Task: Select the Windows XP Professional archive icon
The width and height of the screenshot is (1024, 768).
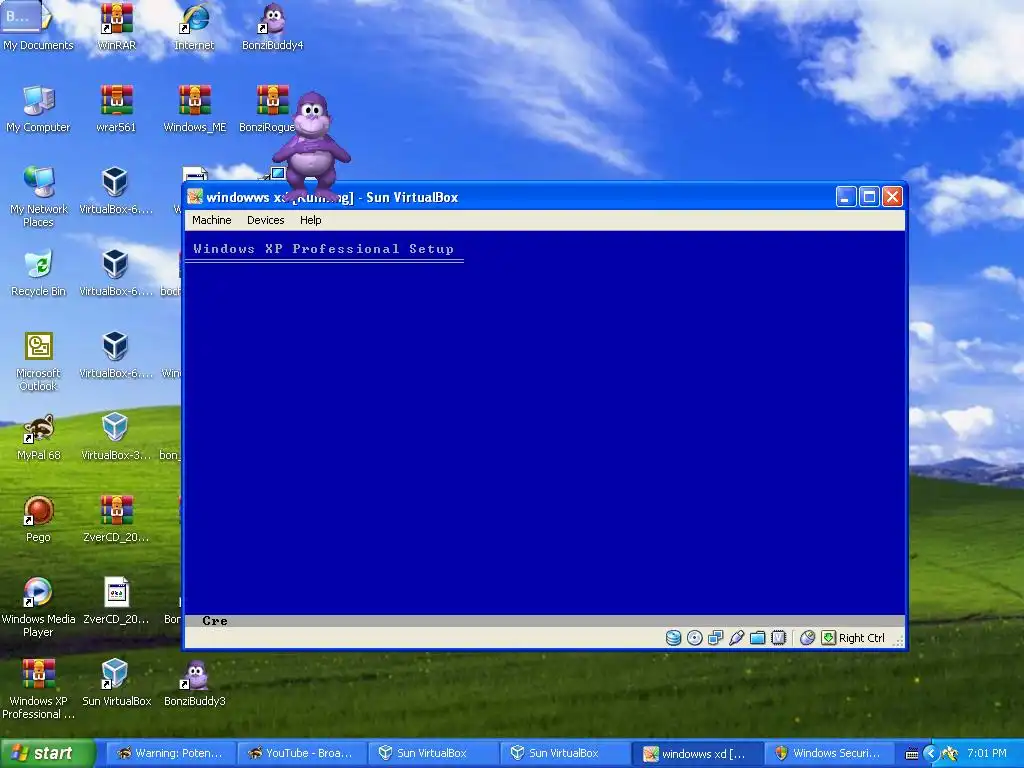Action: 38,689
